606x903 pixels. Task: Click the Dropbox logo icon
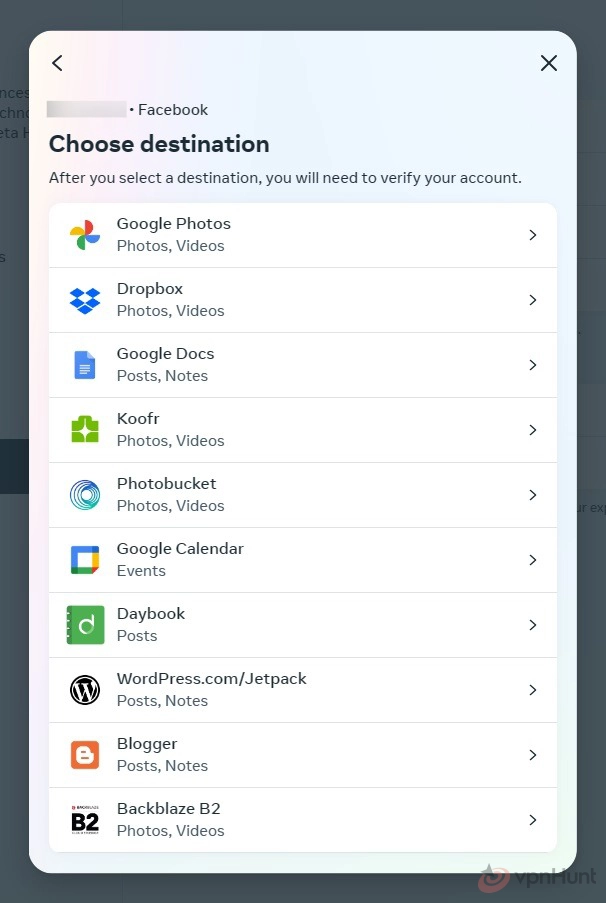click(x=85, y=300)
